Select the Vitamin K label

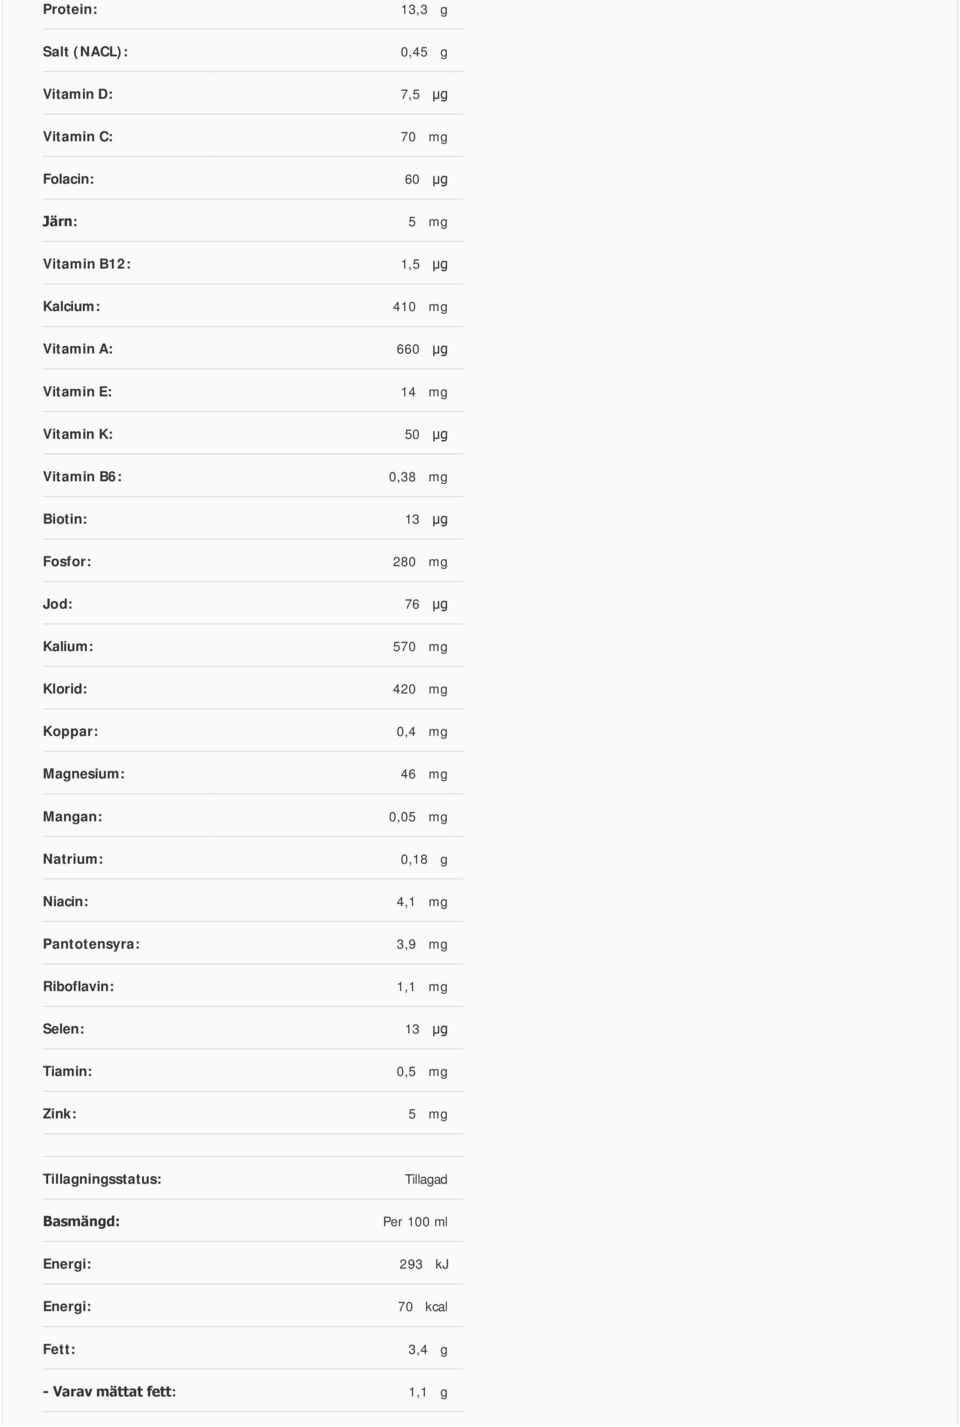click(78, 434)
